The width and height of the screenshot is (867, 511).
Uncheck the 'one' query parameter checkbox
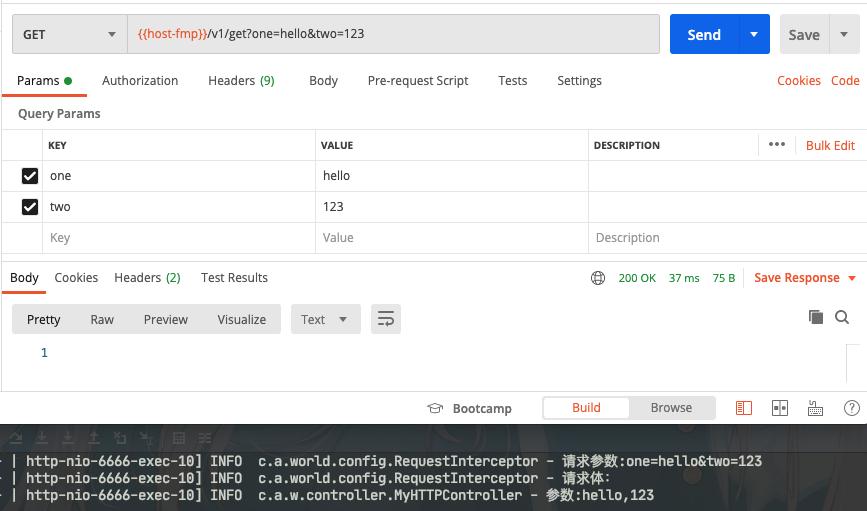point(30,176)
